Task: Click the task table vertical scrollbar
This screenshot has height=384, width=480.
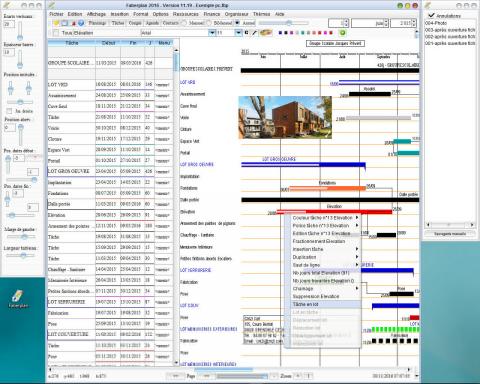Action: pyautogui.click(x=176, y=206)
